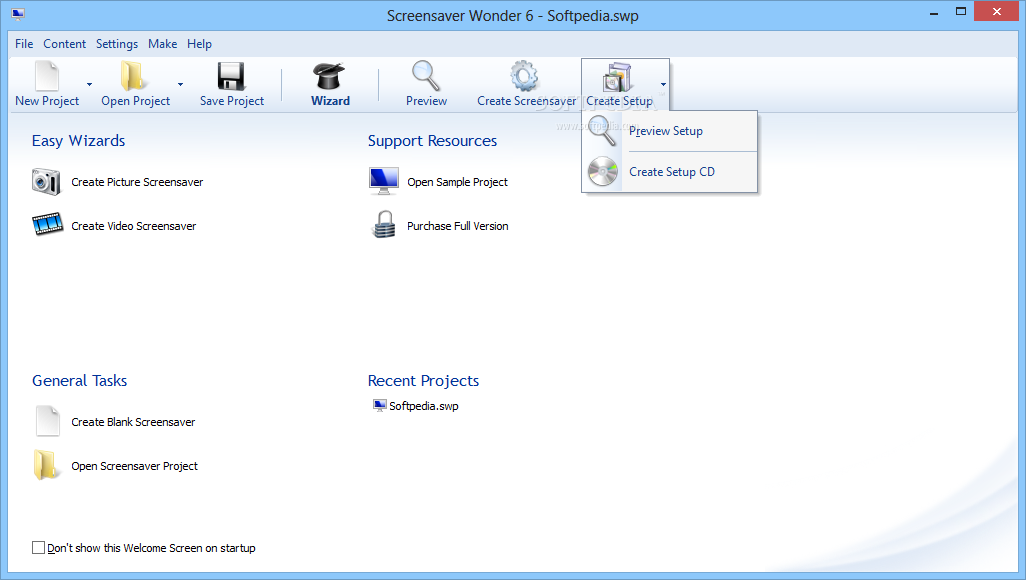Click the Create Screensaver toolbar label
The height and width of the screenshot is (580, 1026).
[527, 101]
